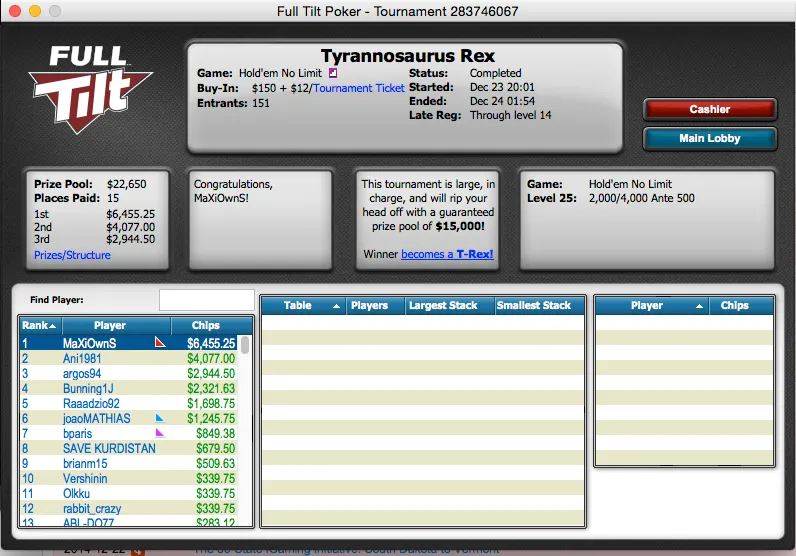The width and height of the screenshot is (796, 556).
Task: Click the purple icon next to Hold'em No Limit
Action: tap(333, 73)
